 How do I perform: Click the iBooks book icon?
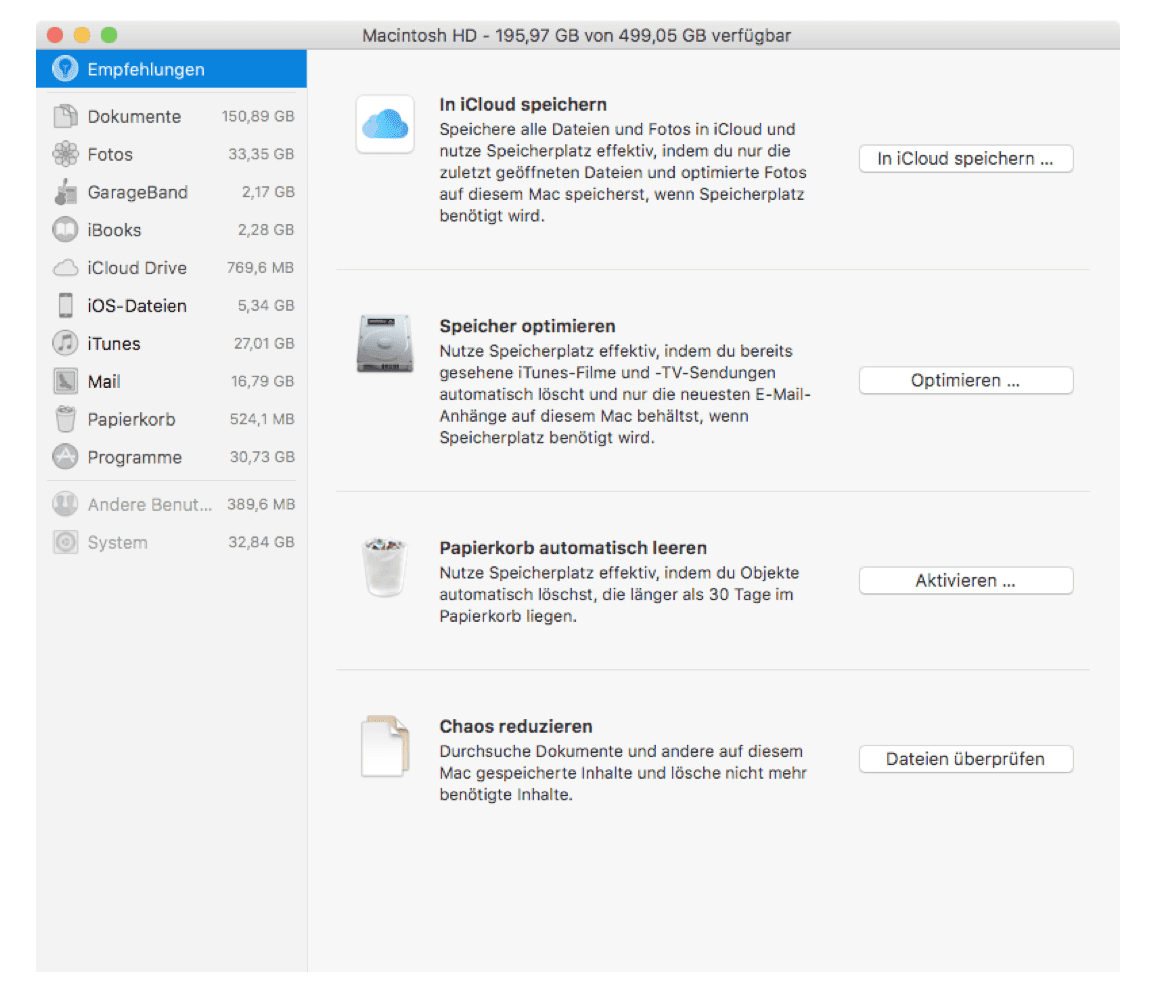pyautogui.click(x=65, y=229)
